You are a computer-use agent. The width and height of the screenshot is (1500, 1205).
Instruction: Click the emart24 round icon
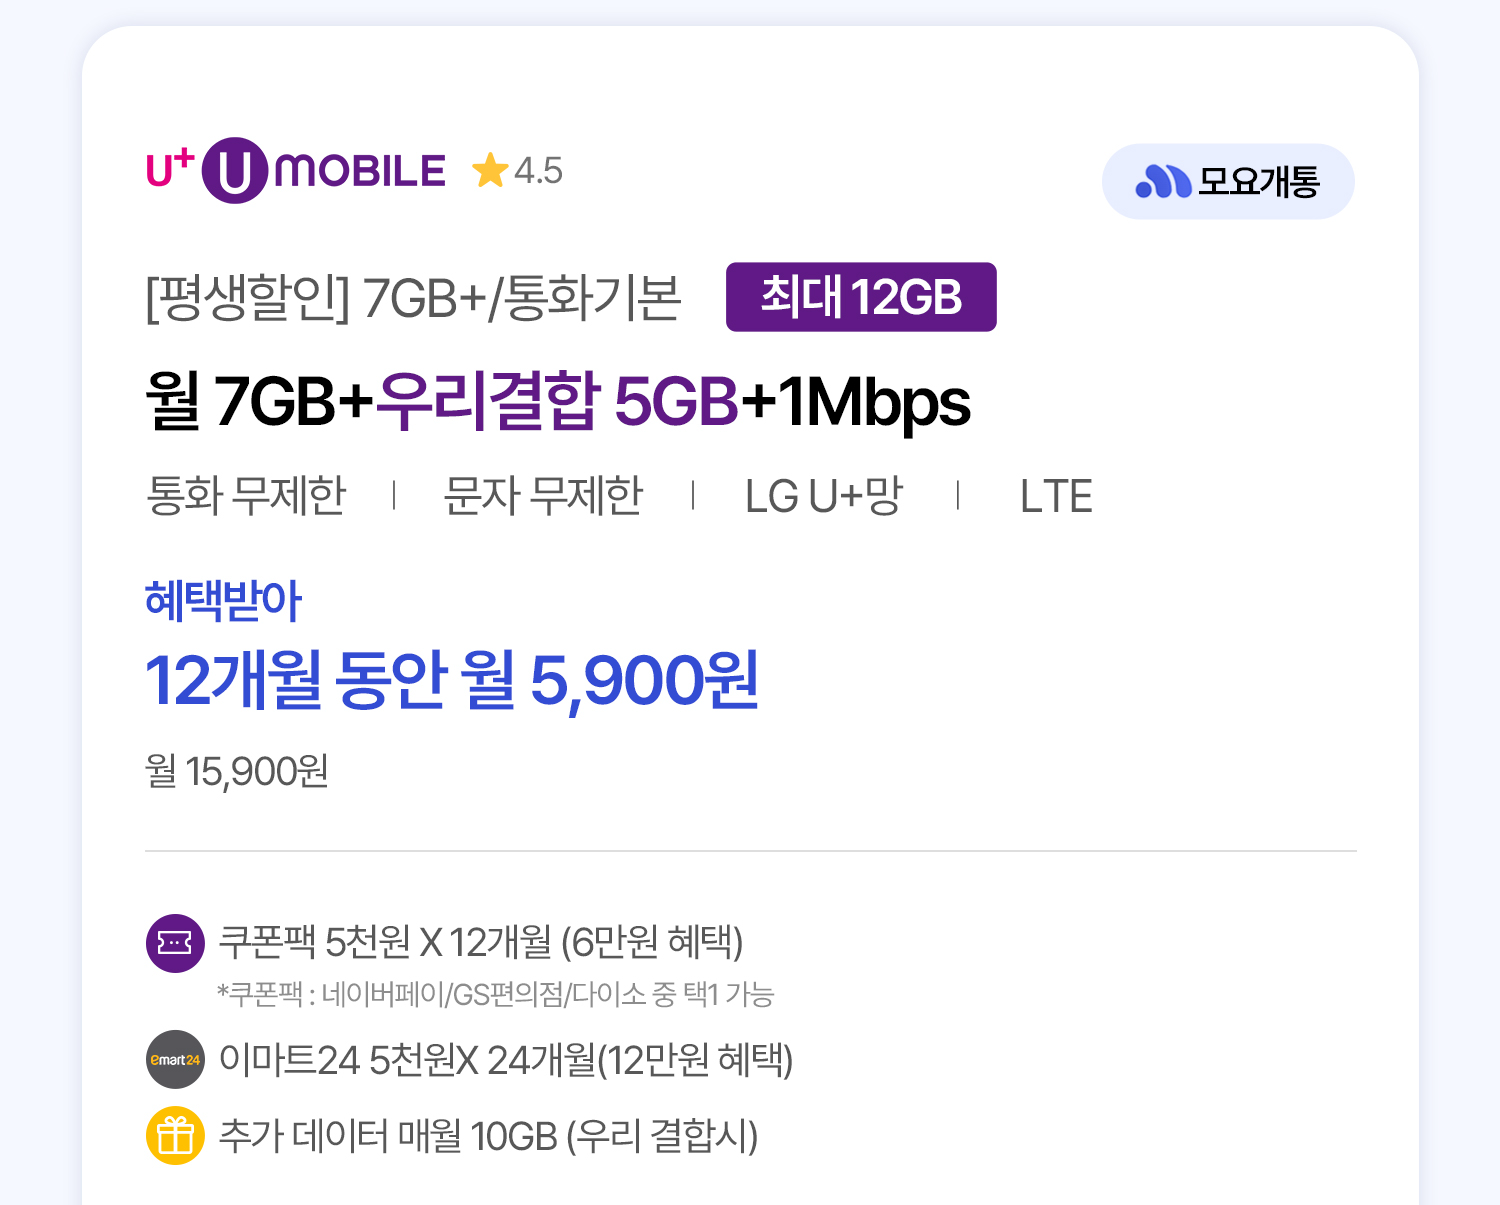(175, 1059)
